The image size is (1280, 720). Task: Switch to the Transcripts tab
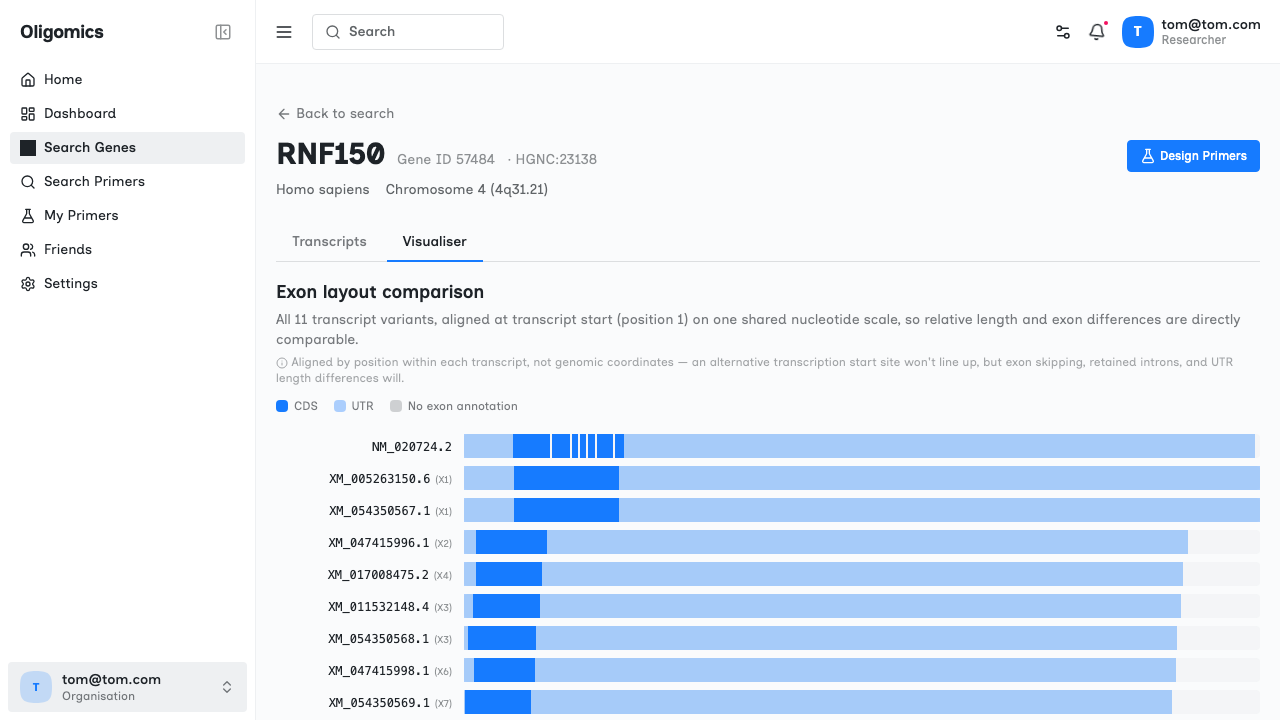(x=329, y=242)
